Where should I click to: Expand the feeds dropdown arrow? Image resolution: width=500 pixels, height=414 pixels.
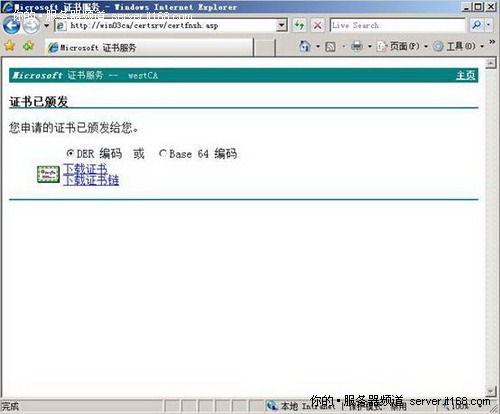344,47
